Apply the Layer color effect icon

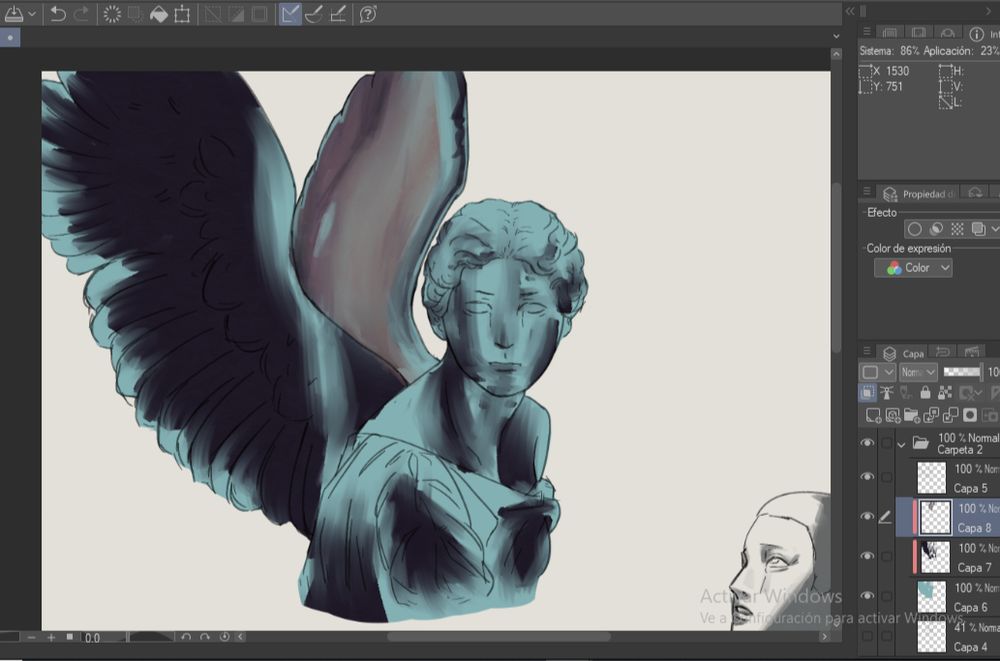click(978, 229)
